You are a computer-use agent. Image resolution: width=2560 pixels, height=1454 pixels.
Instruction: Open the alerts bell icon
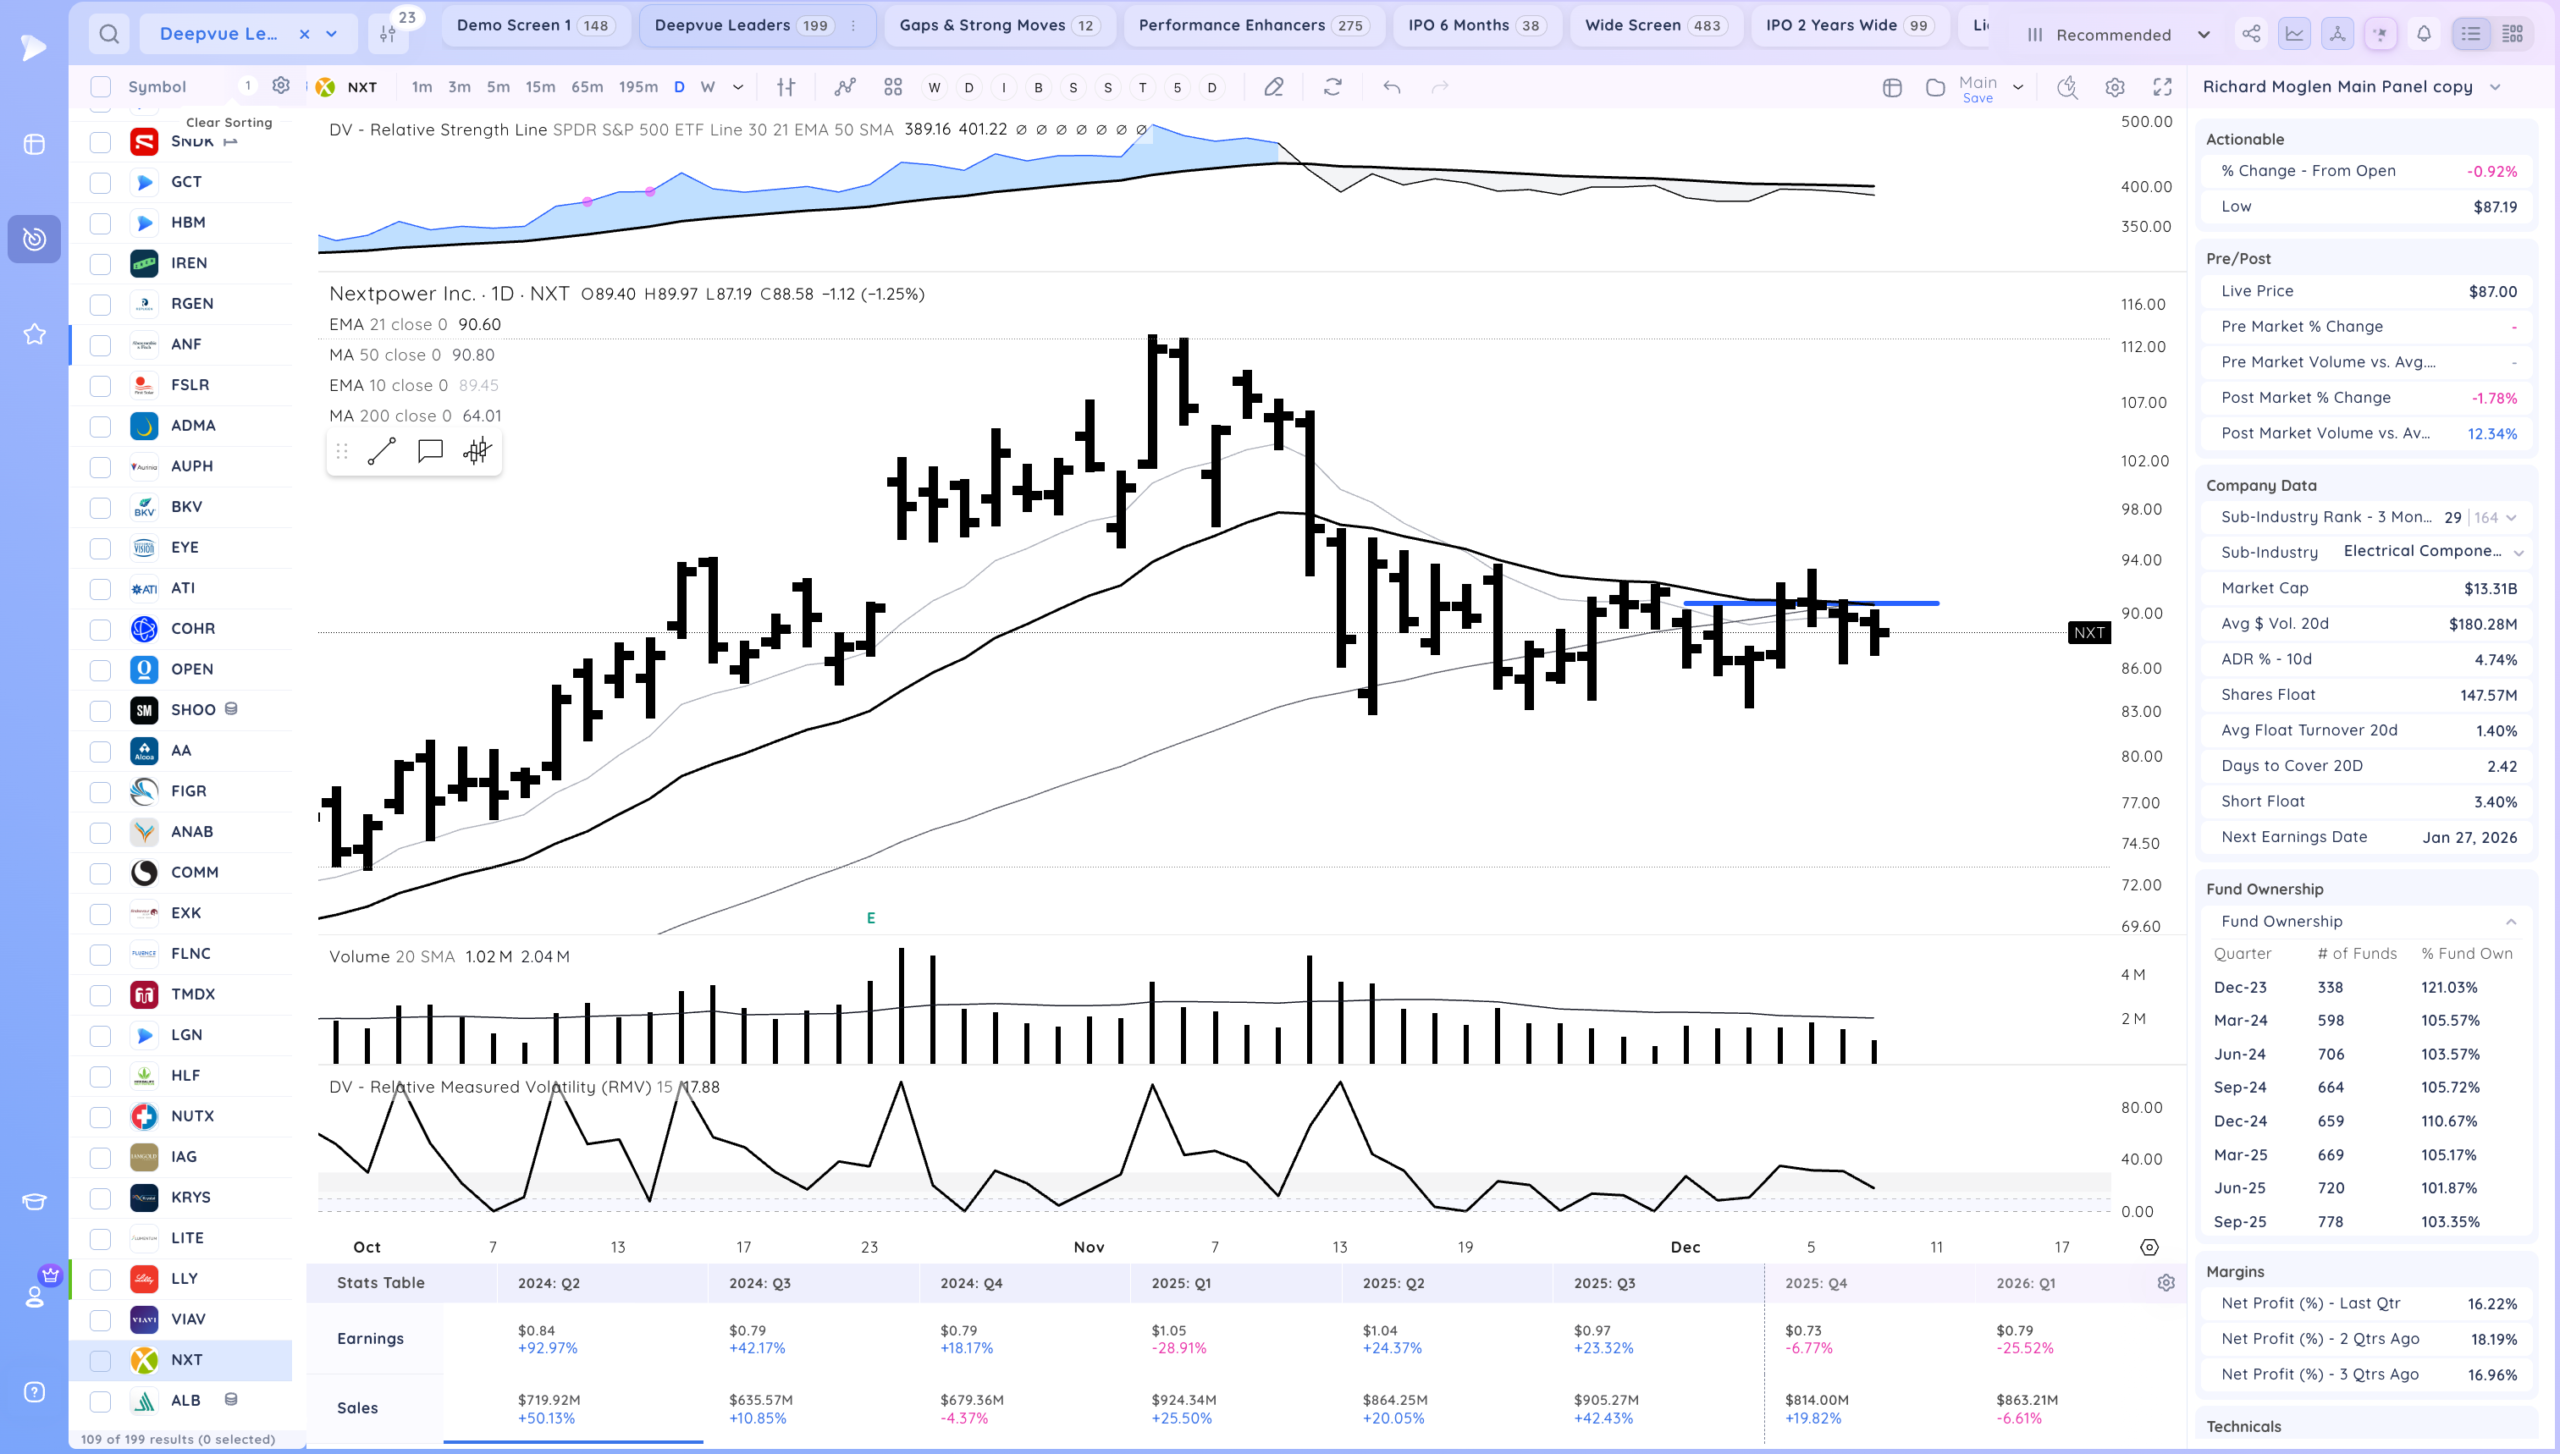pyautogui.click(x=2424, y=34)
